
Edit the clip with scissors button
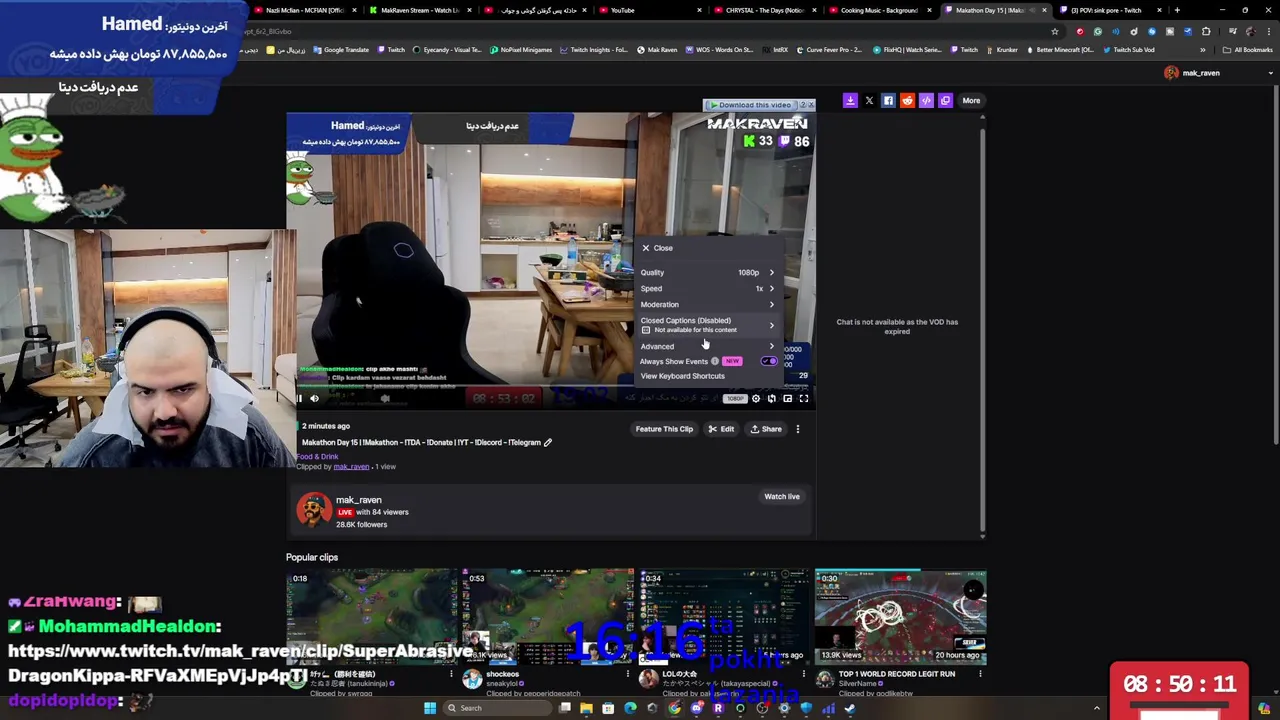[721, 429]
